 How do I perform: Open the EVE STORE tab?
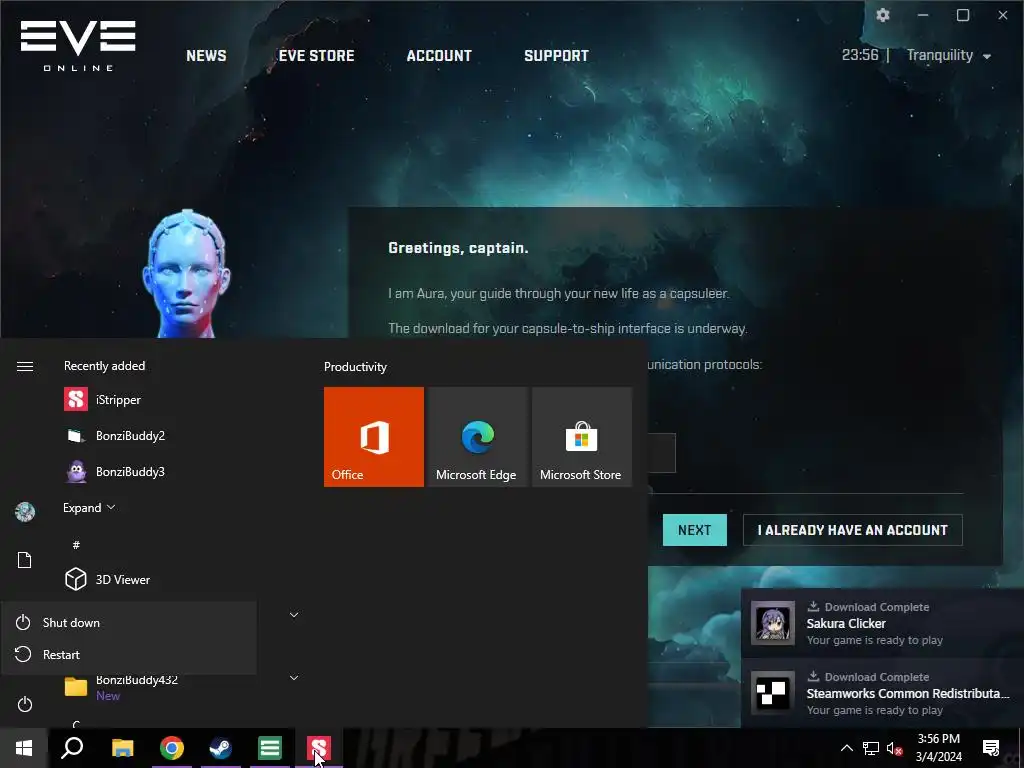pos(317,56)
